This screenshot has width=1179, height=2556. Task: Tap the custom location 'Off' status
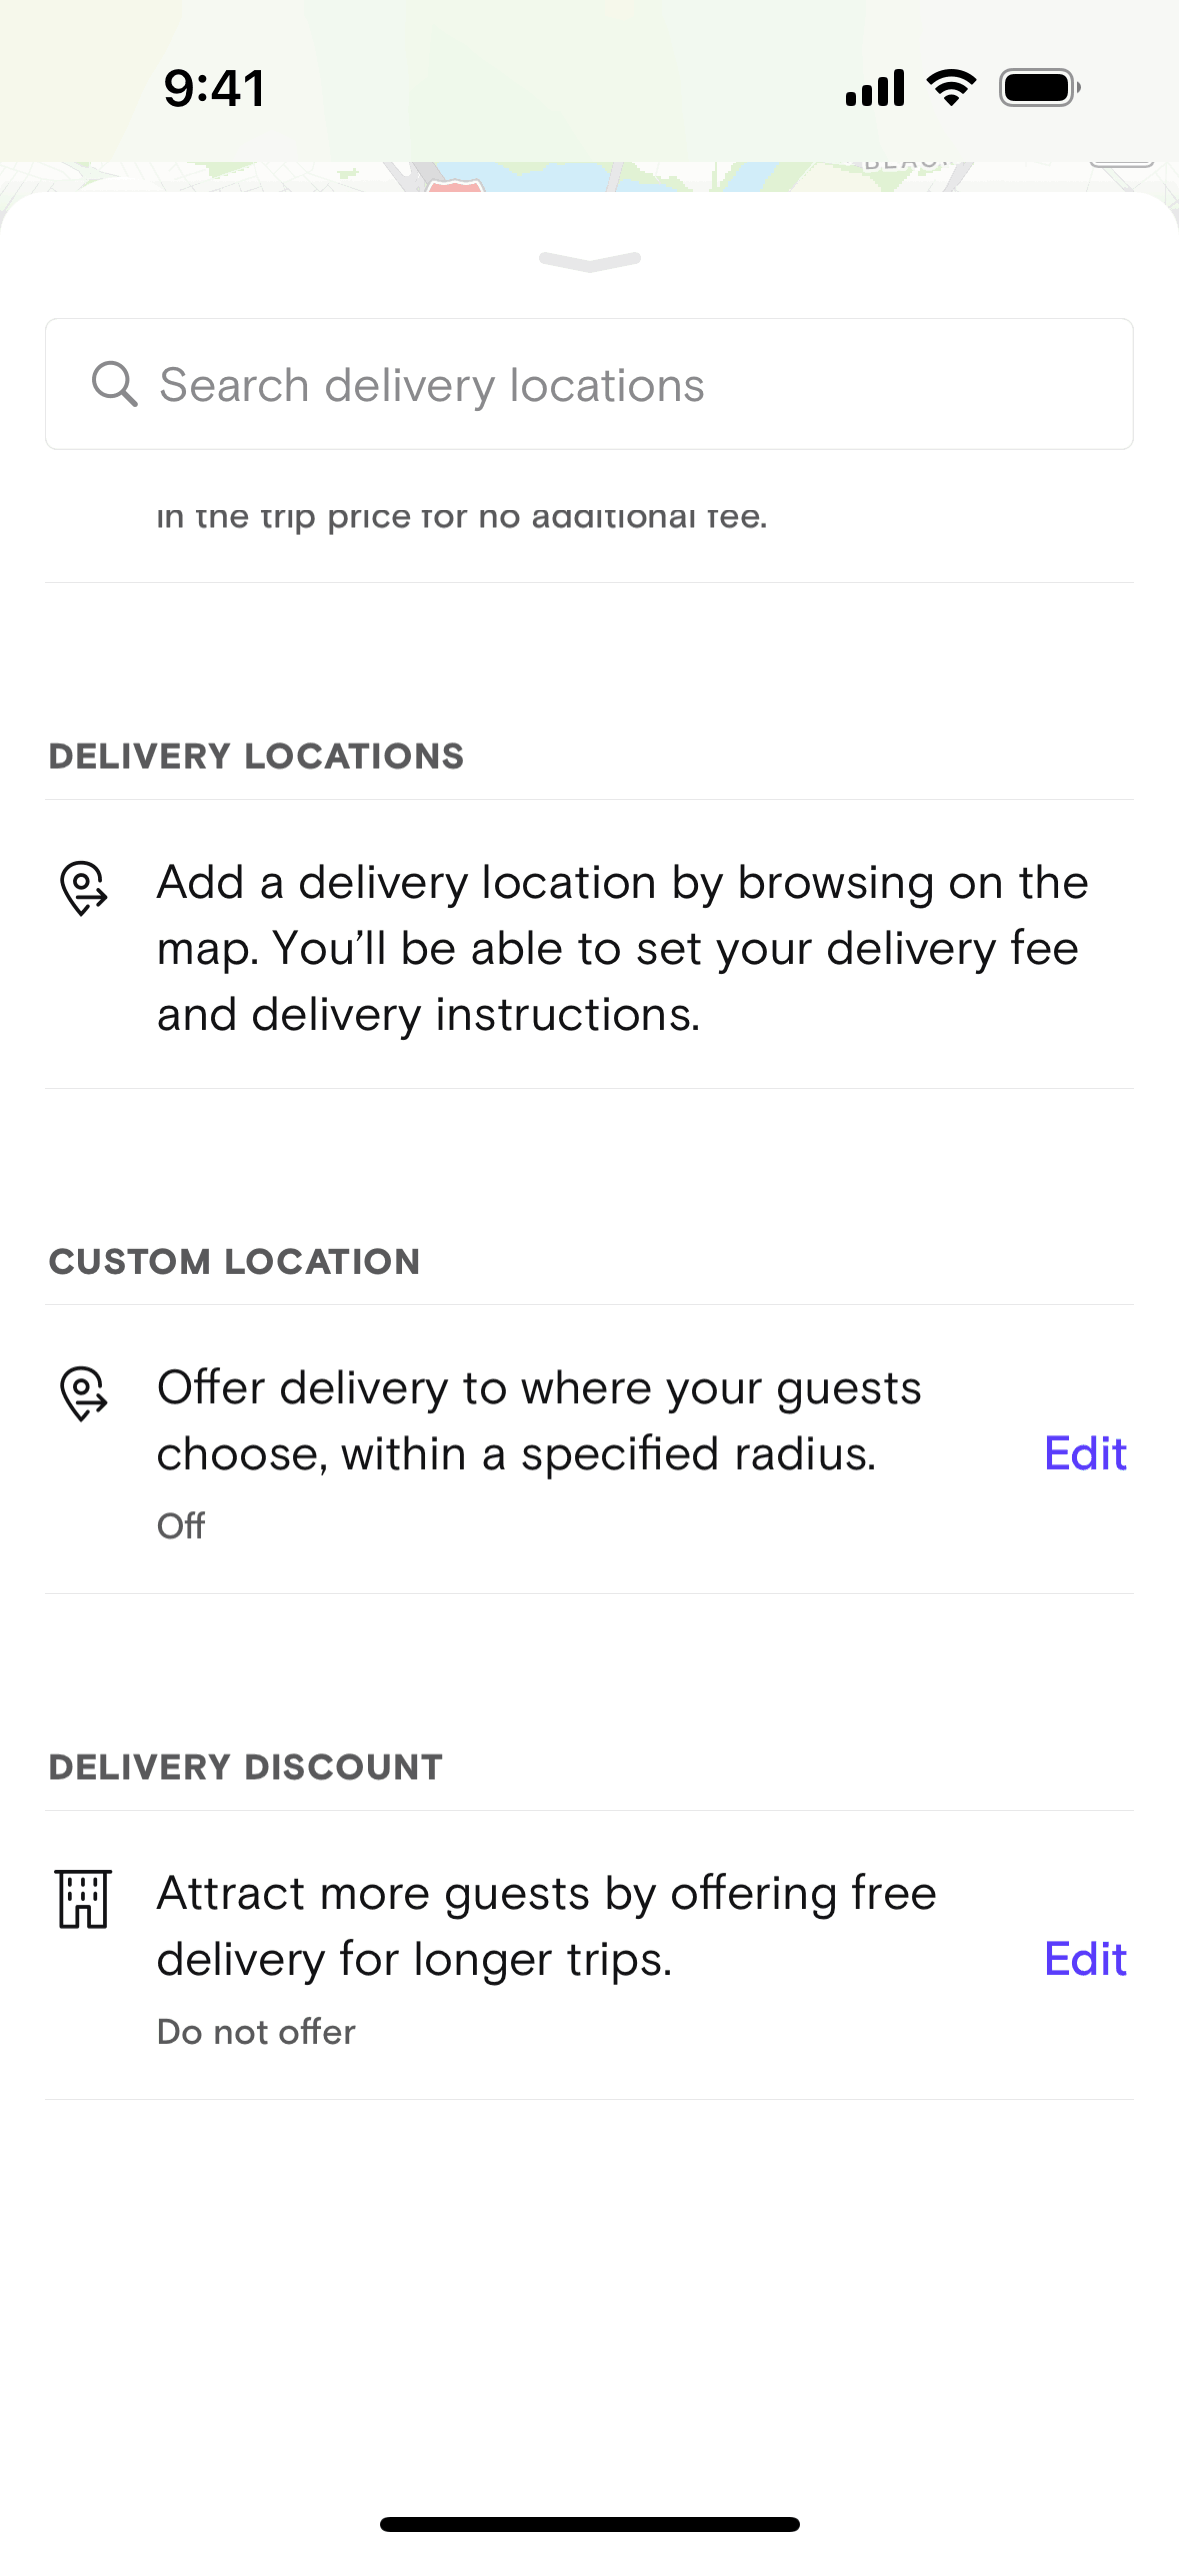coord(181,1526)
